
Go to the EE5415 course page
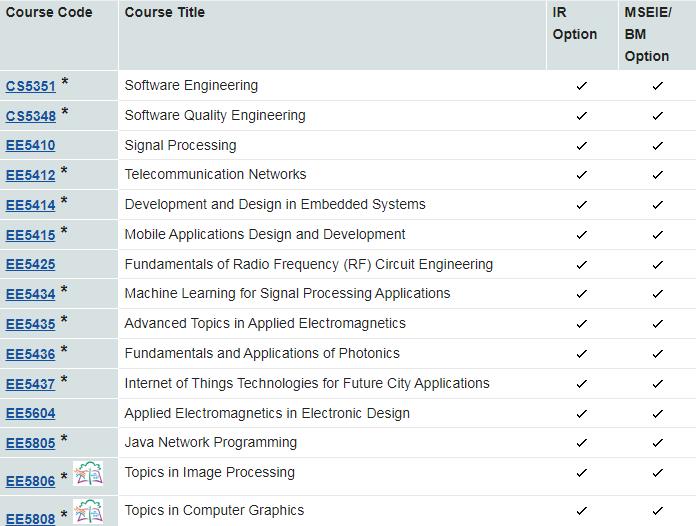coord(31,236)
